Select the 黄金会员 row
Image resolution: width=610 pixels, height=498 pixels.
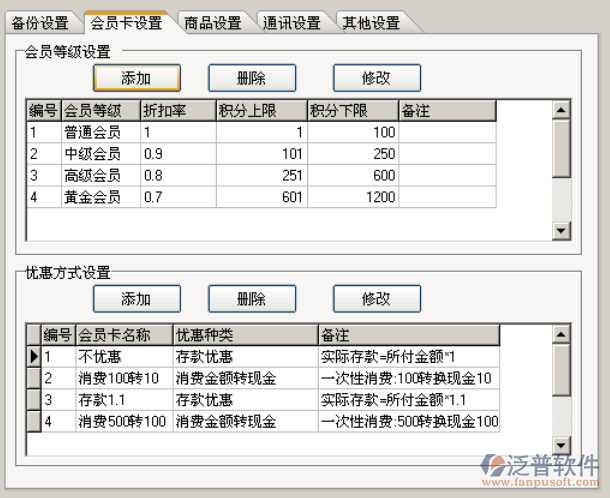92,197
